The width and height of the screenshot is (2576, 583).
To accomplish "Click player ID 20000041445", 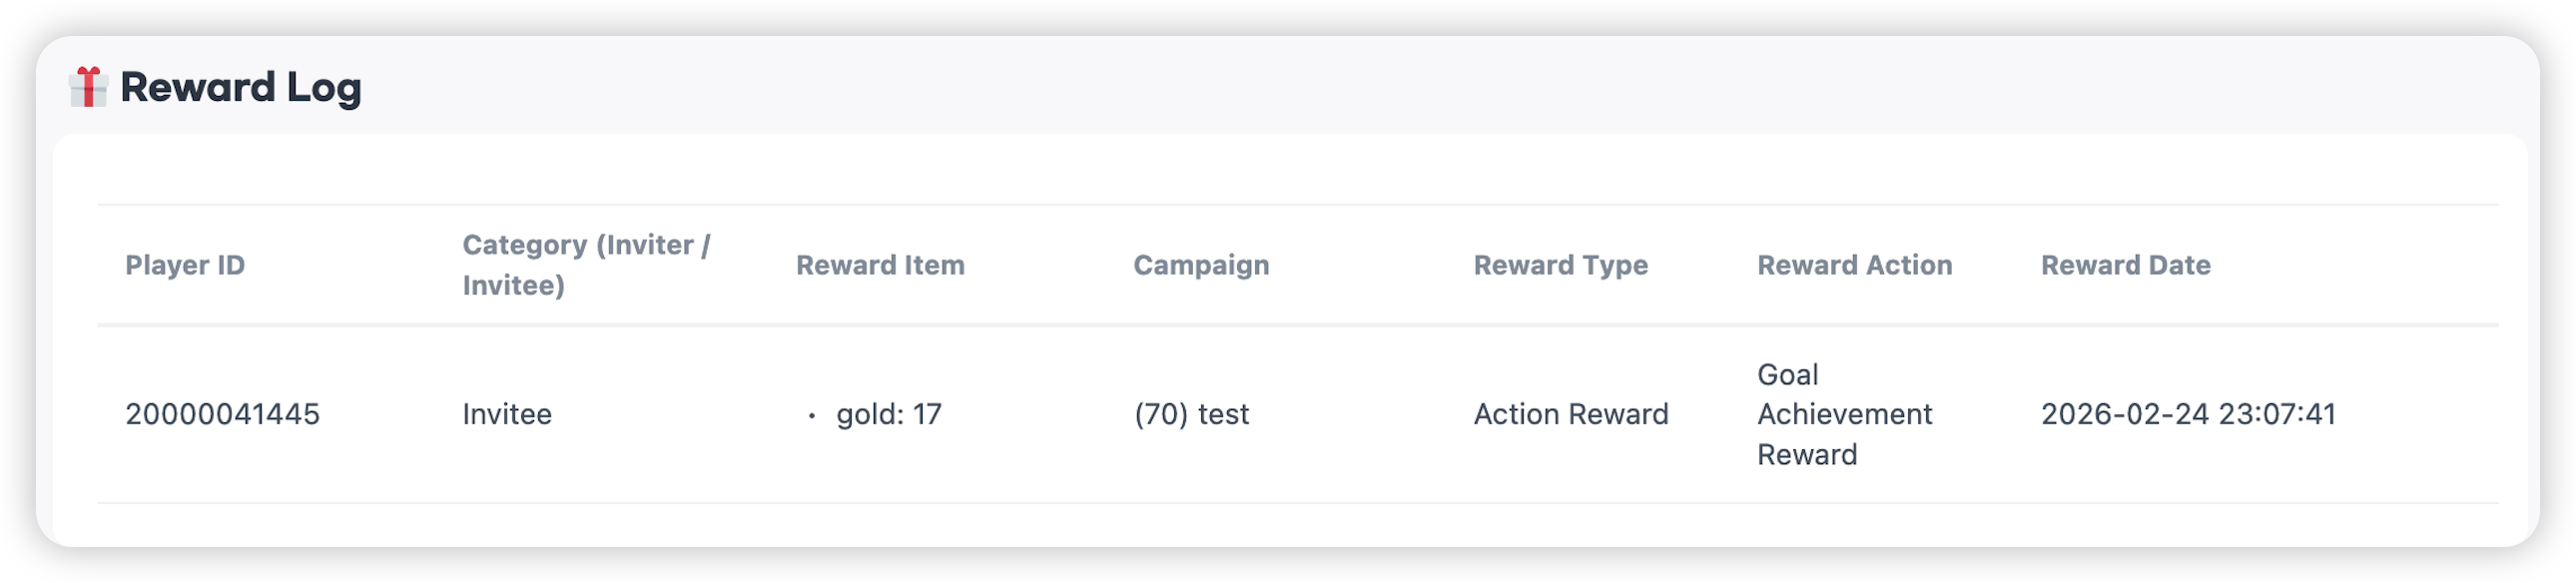I will [222, 414].
